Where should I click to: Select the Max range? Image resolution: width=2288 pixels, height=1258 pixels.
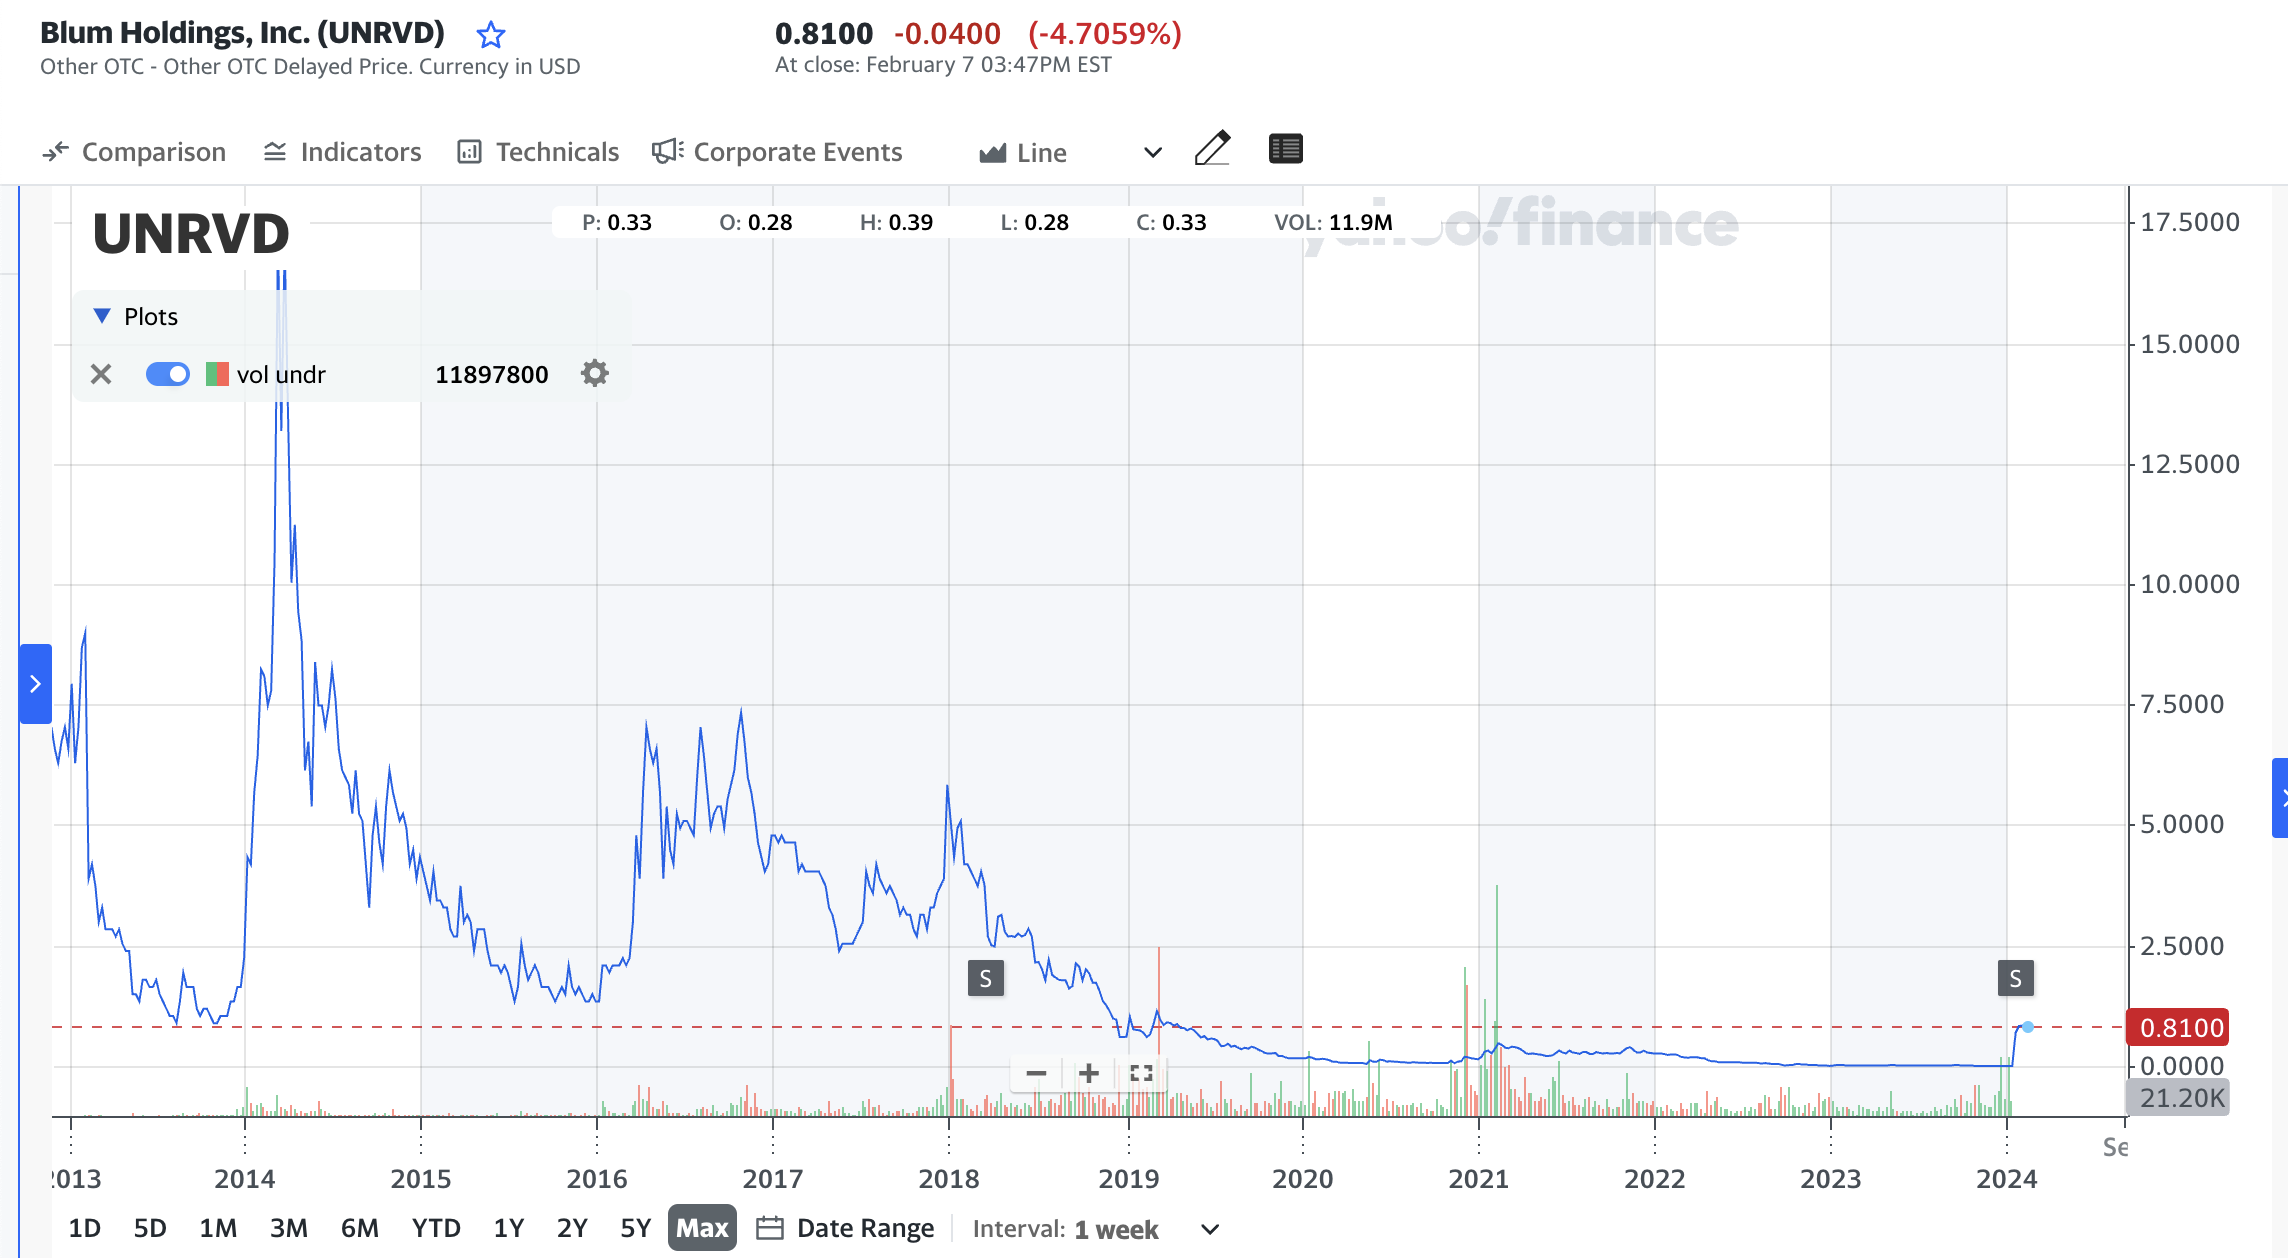click(702, 1228)
